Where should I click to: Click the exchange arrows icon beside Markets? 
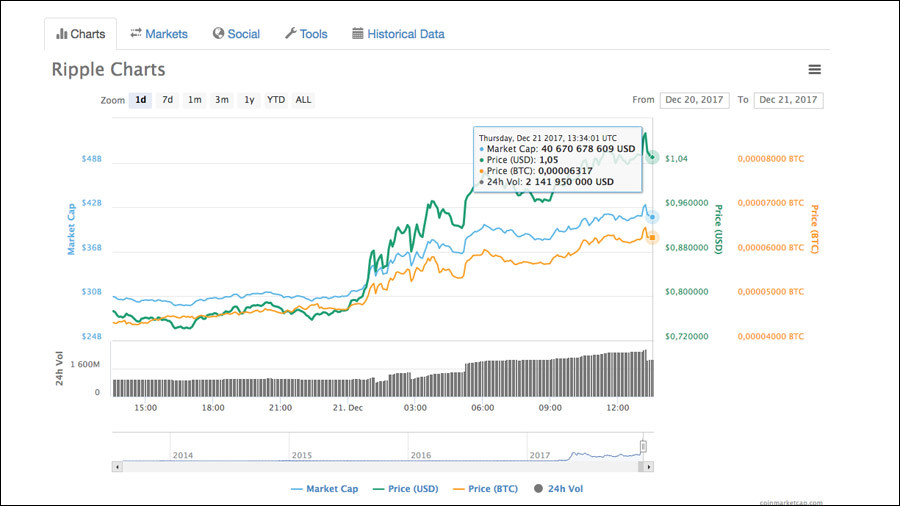[135, 33]
